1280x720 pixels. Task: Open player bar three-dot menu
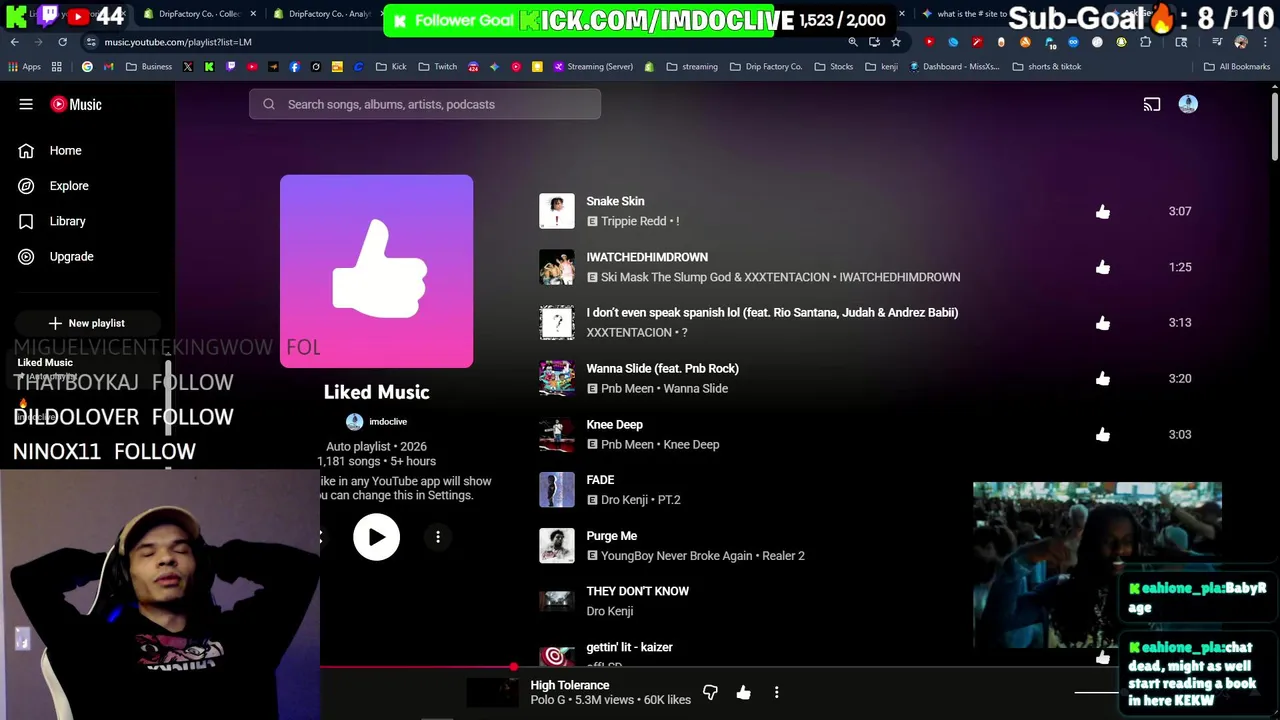(x=776, y=692)
